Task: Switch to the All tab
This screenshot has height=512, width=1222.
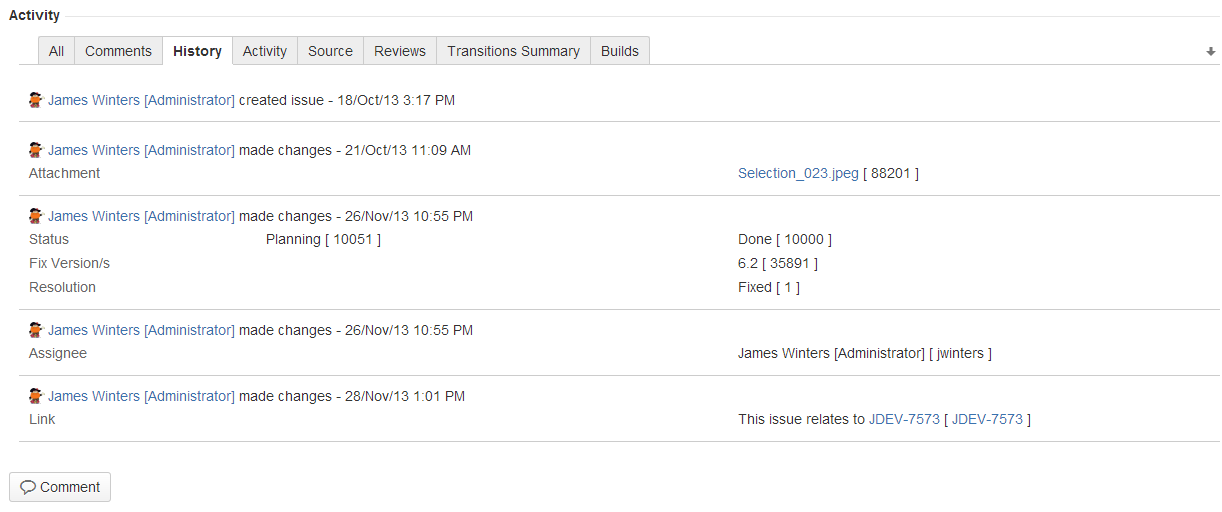Action: pyautogui.click(x=56, y=51)
